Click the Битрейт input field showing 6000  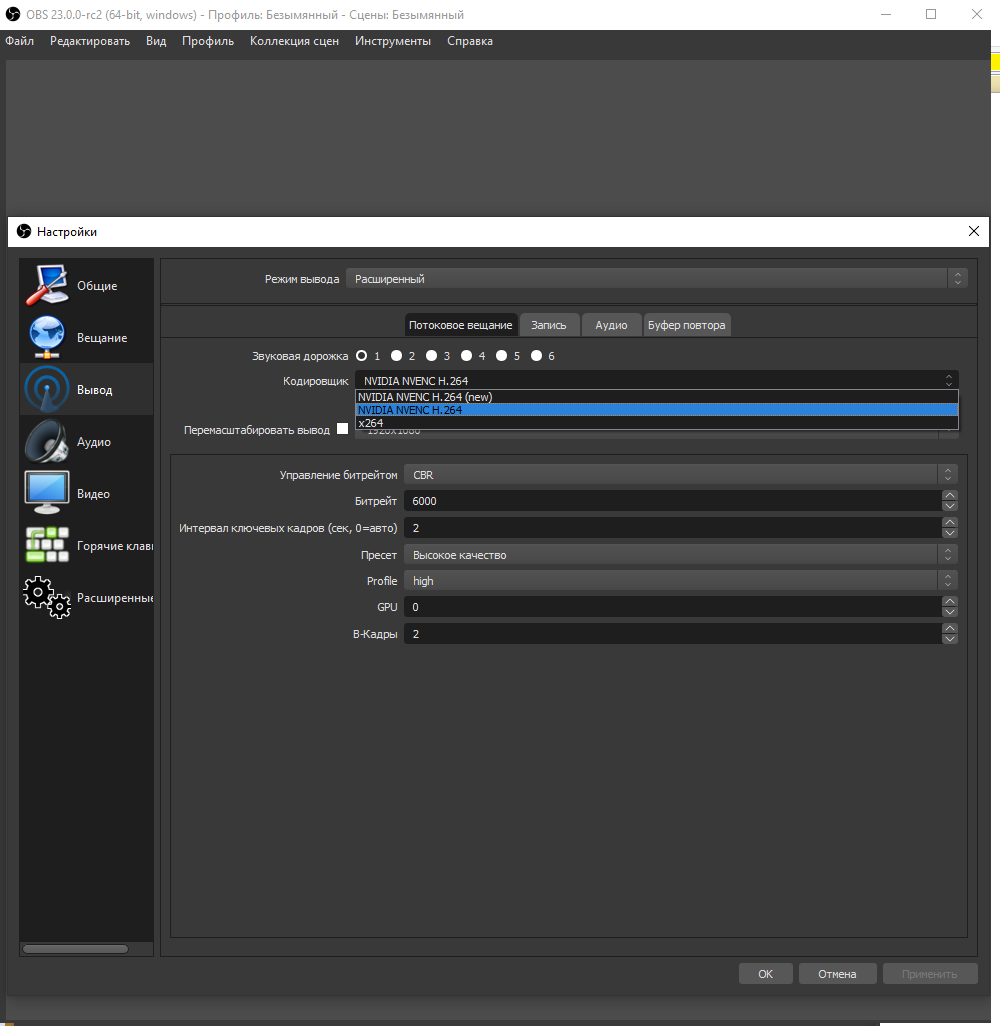tap(673, 501)
